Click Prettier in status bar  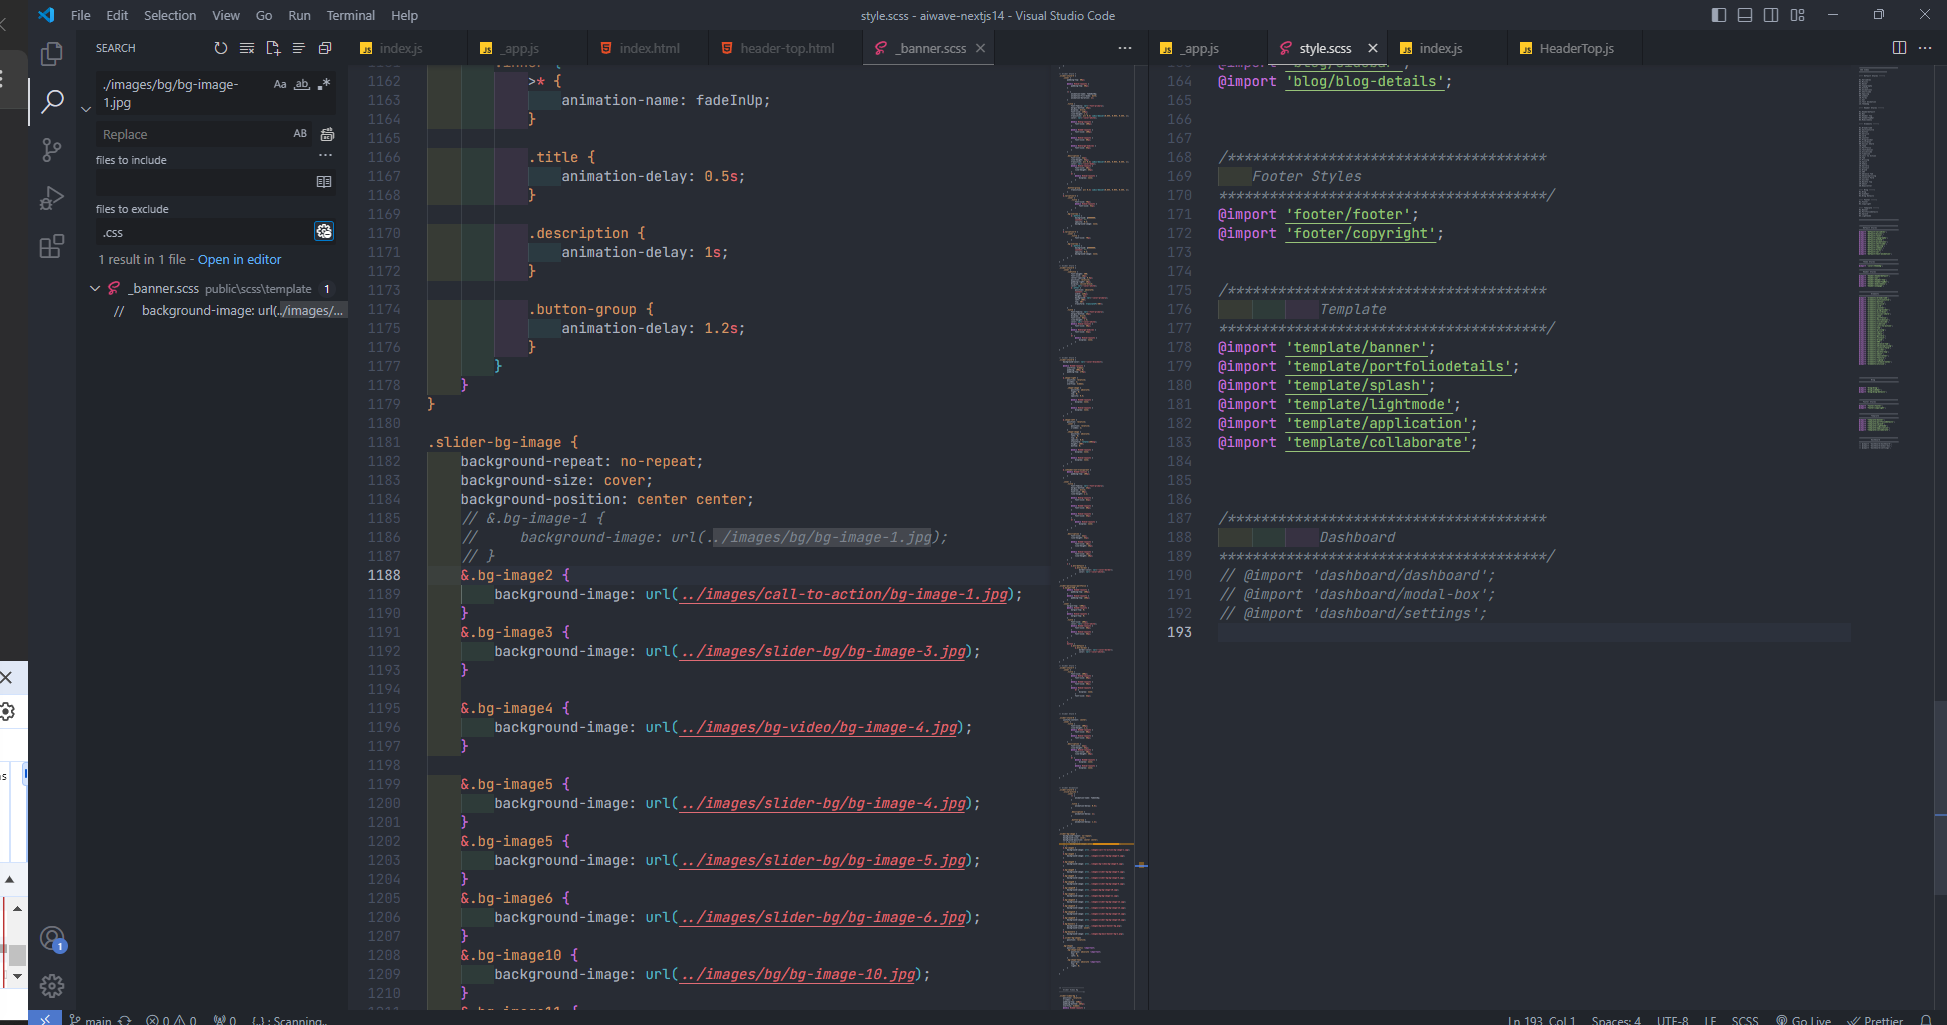(1875, 1020)
